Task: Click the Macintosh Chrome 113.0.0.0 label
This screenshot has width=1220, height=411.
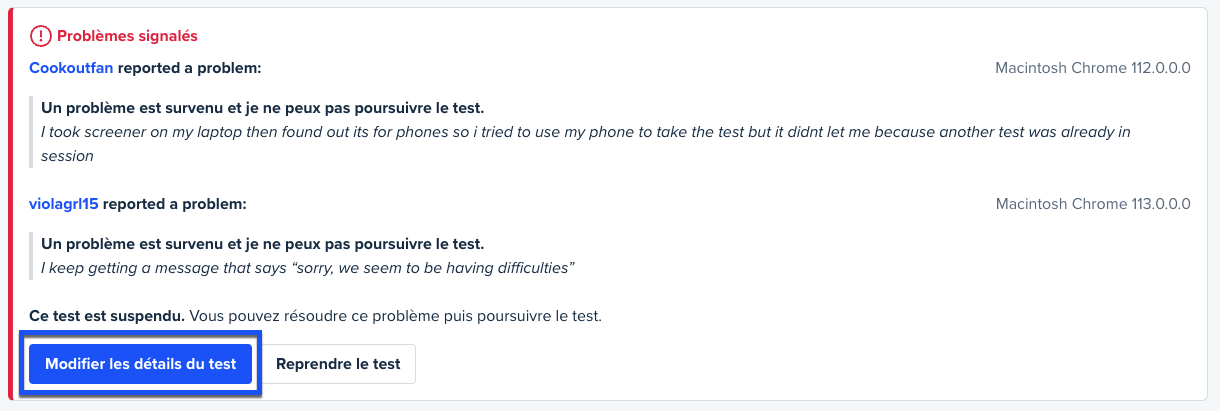Action: [x=1092, y=204]
